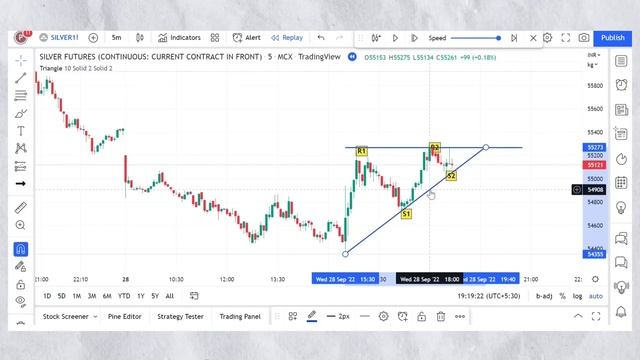
Task: Open the Indicators dialog
Action: tap(180, 38)
